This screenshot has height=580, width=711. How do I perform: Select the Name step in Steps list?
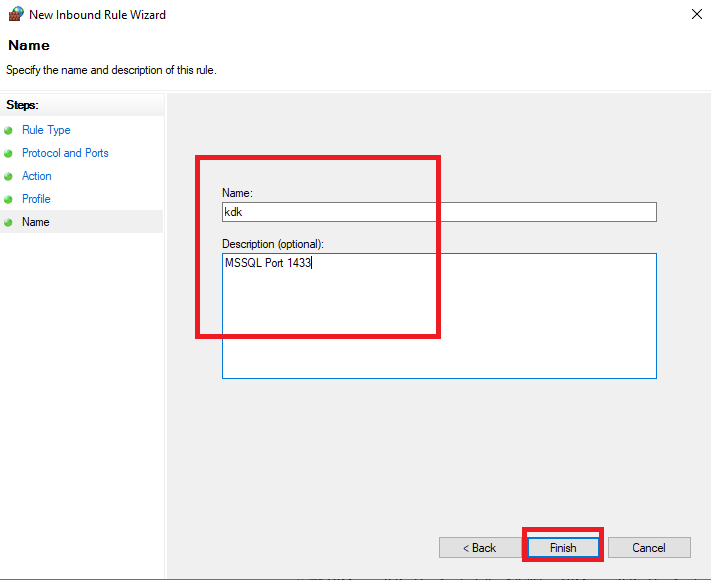[x=36, y=222]
